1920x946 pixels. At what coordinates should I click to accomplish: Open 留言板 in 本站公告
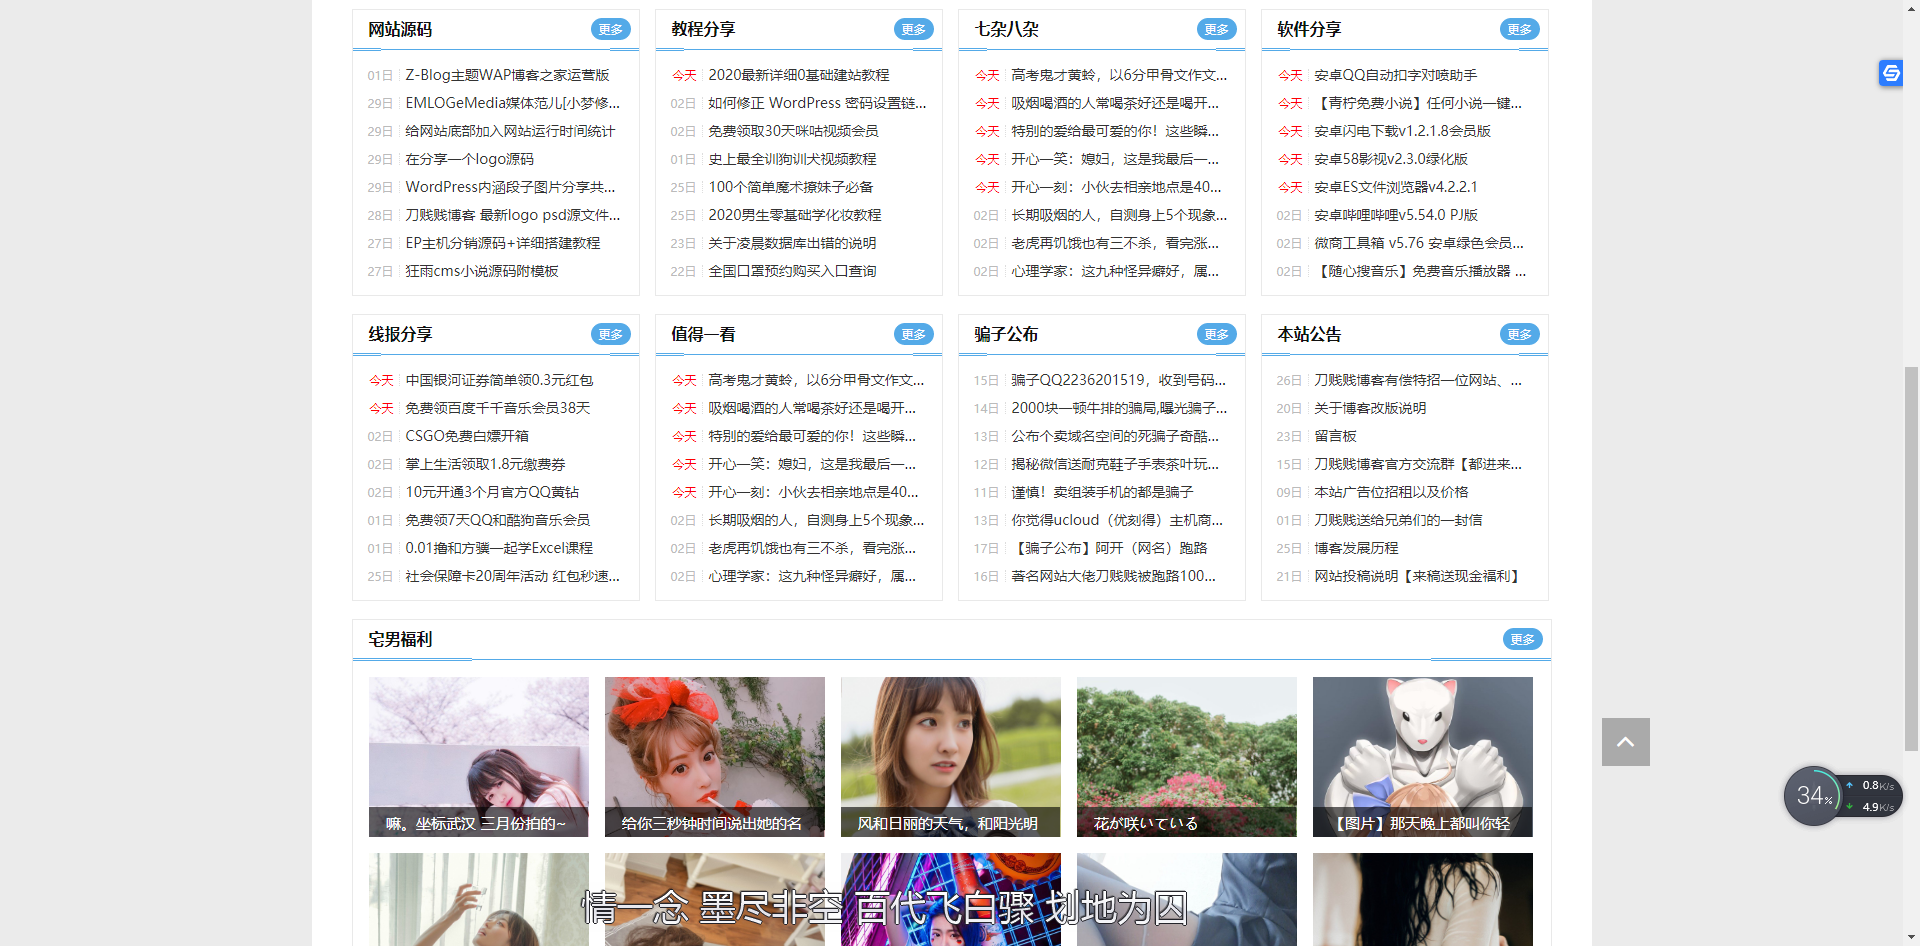tap(1335, 436)
